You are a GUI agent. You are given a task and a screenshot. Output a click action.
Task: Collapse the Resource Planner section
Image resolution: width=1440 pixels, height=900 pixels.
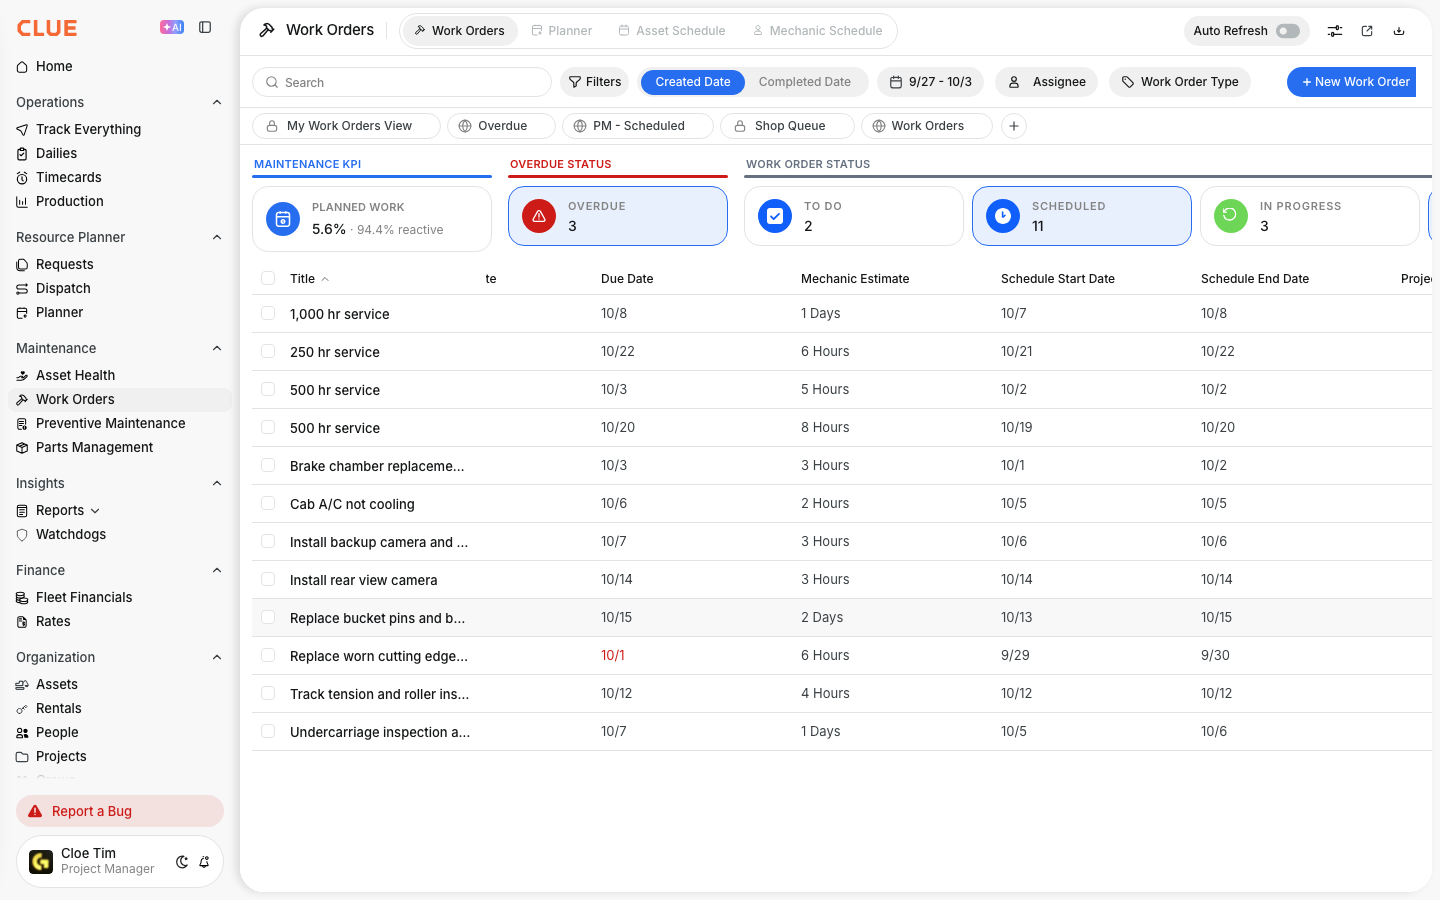point(217,237)
